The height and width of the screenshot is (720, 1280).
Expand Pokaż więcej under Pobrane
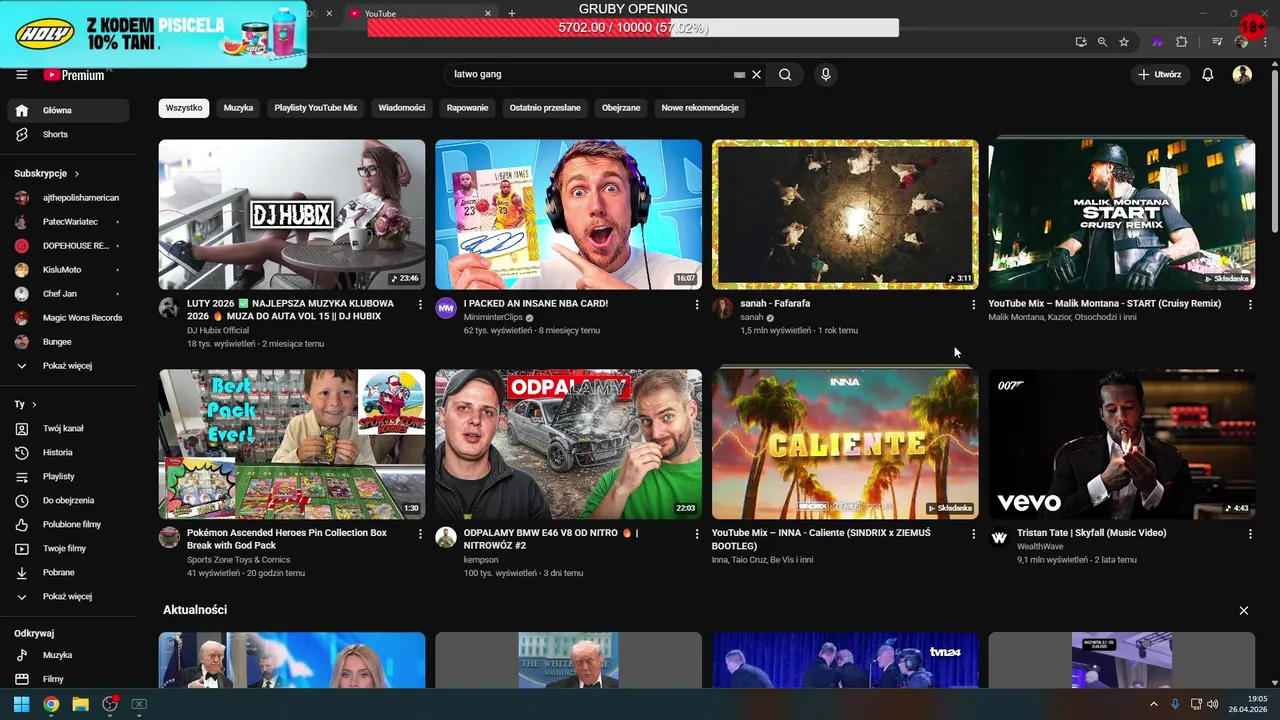click(68, 597)
